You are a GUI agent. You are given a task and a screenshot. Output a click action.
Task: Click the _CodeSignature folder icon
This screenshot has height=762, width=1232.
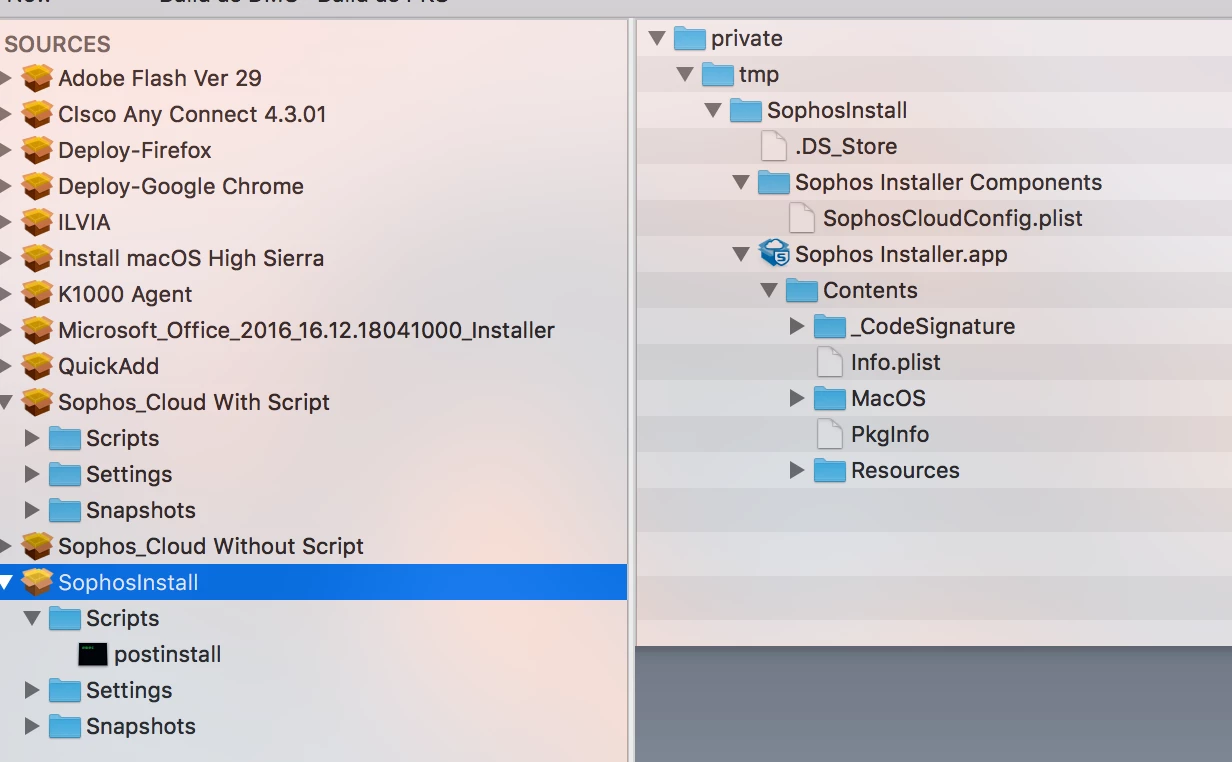pos(830,326)
